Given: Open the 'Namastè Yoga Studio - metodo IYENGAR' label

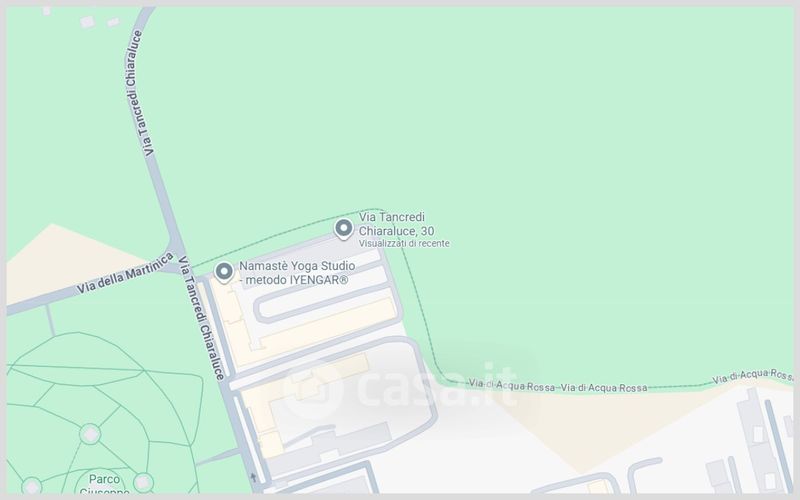Looking at the screenshot, I should 297,273.
